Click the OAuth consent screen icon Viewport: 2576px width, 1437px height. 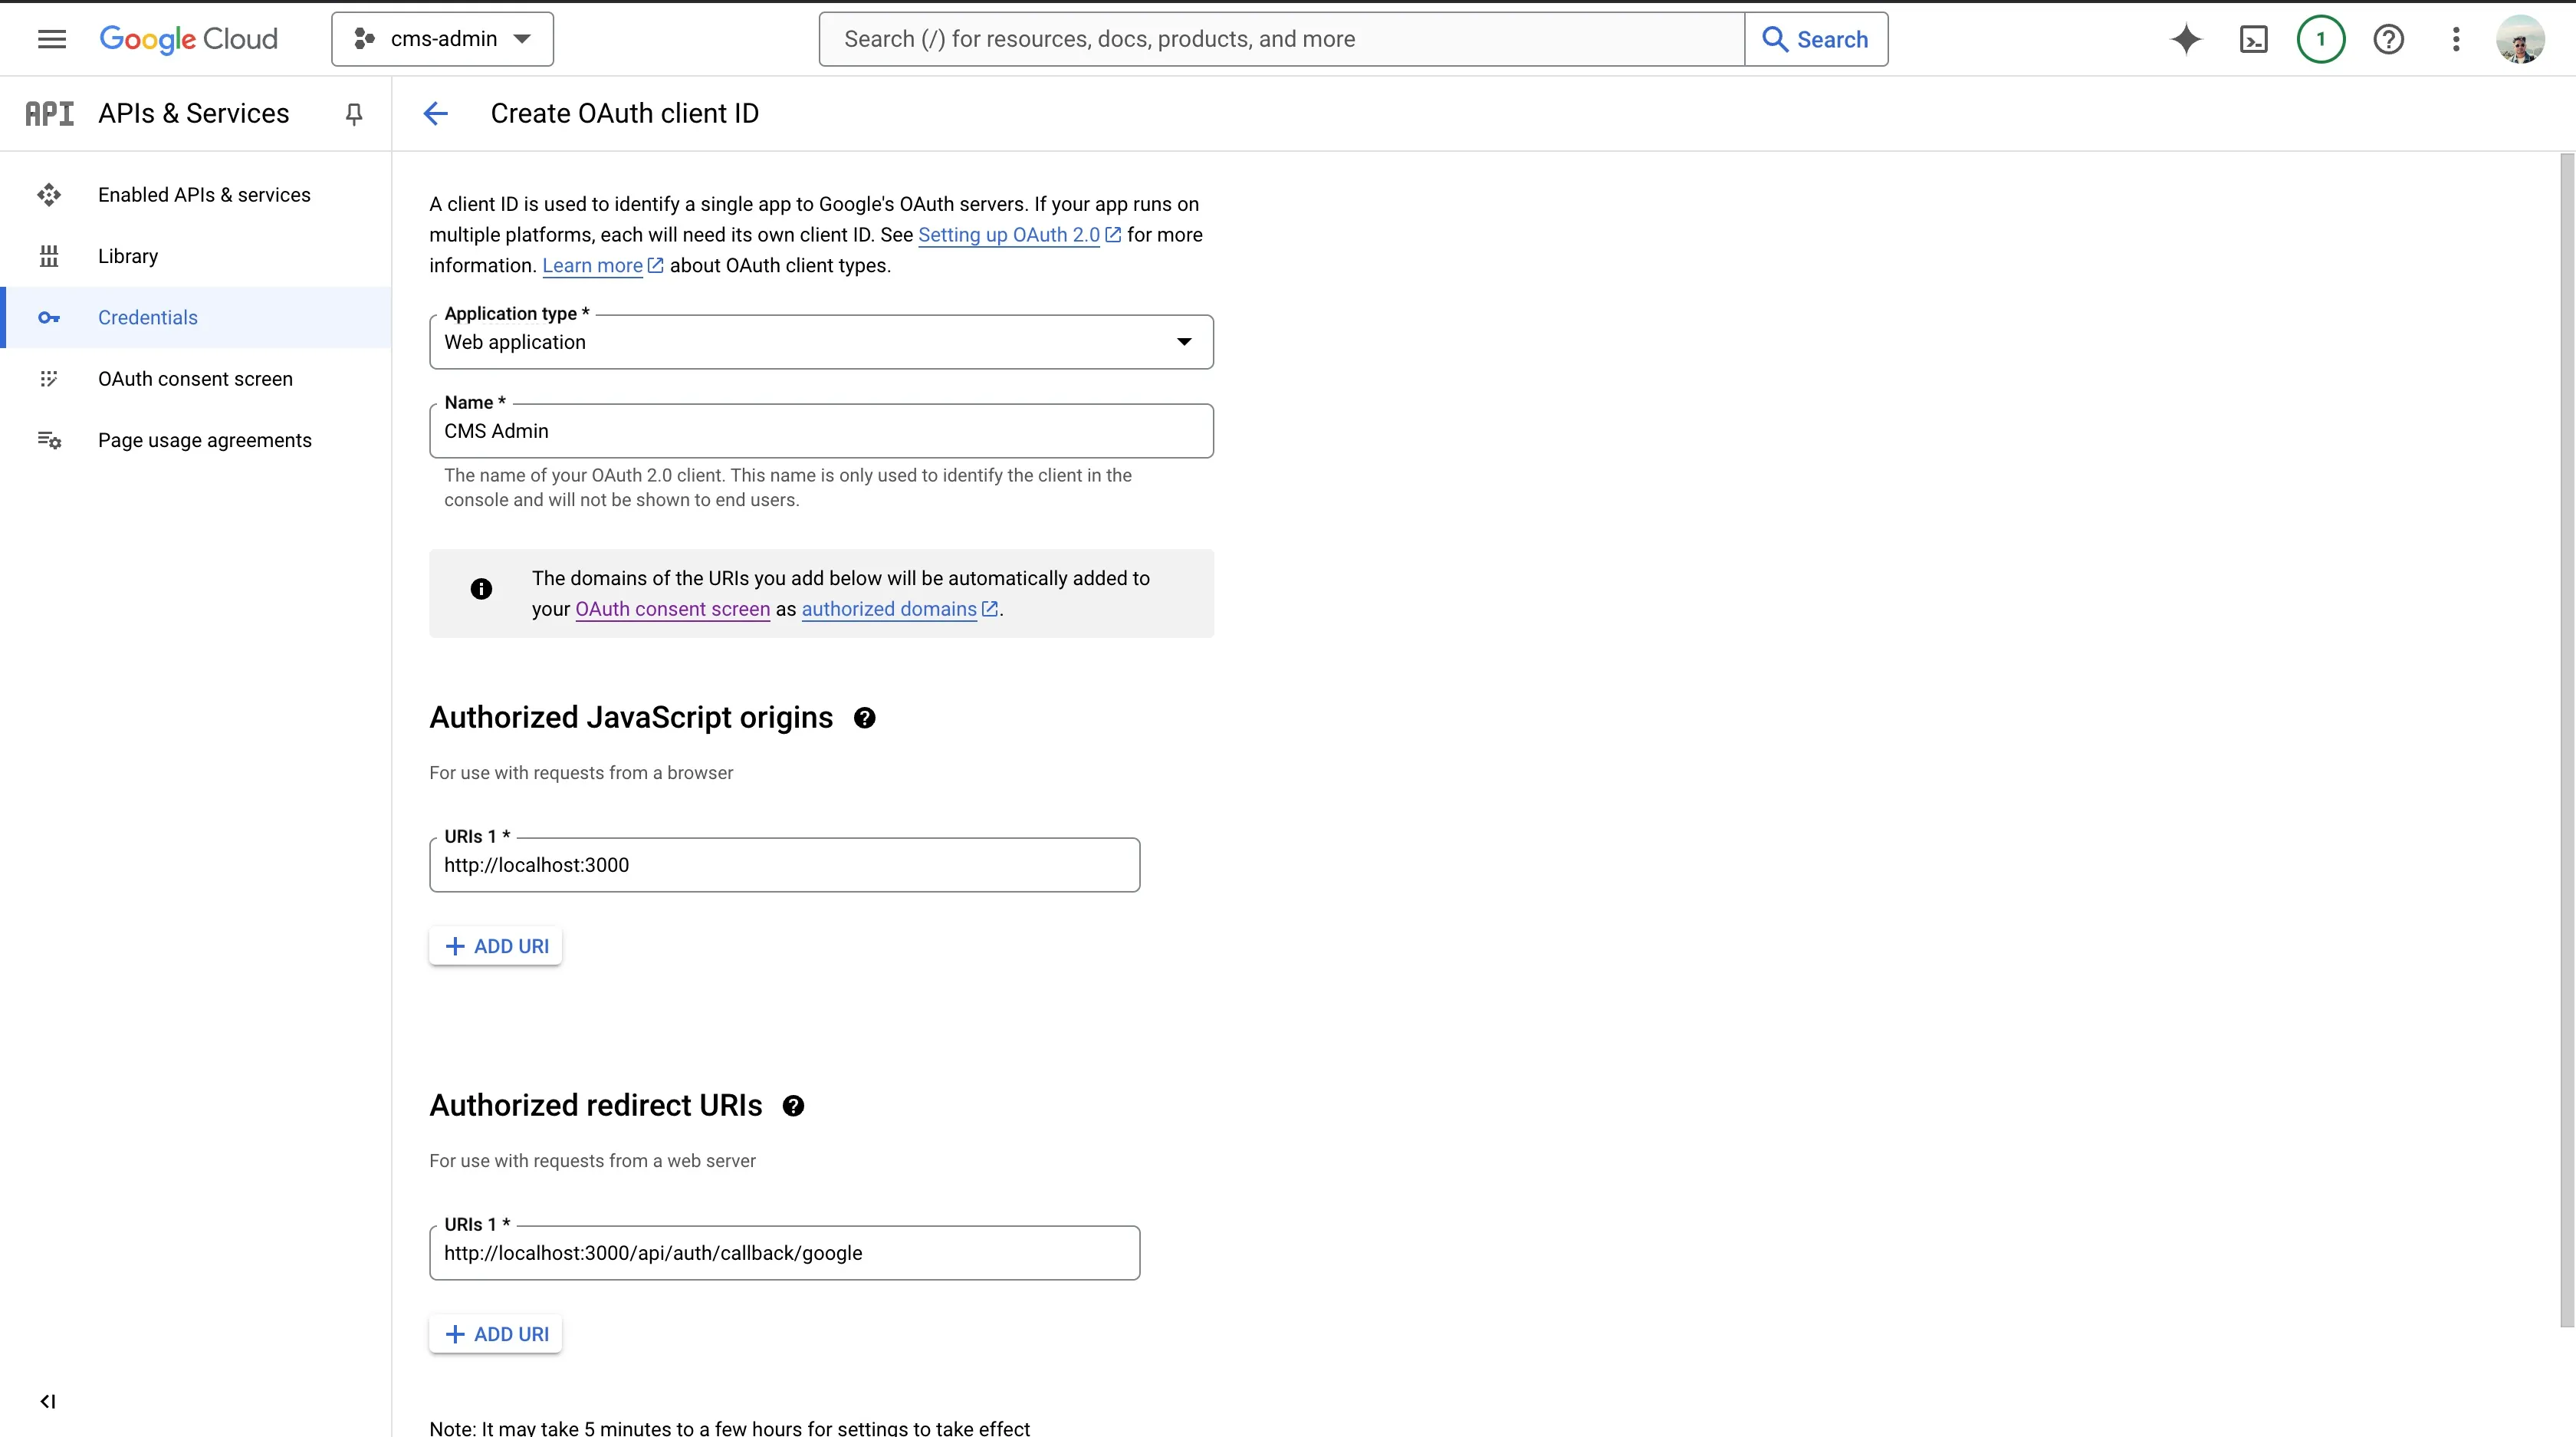[x=48, y=377]
